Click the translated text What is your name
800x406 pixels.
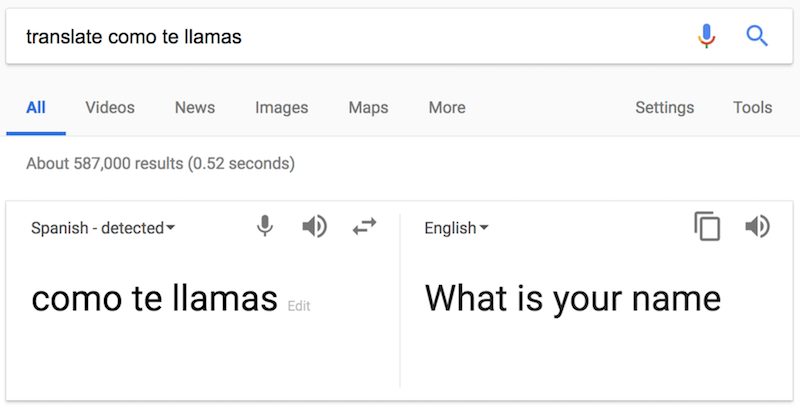572,298
